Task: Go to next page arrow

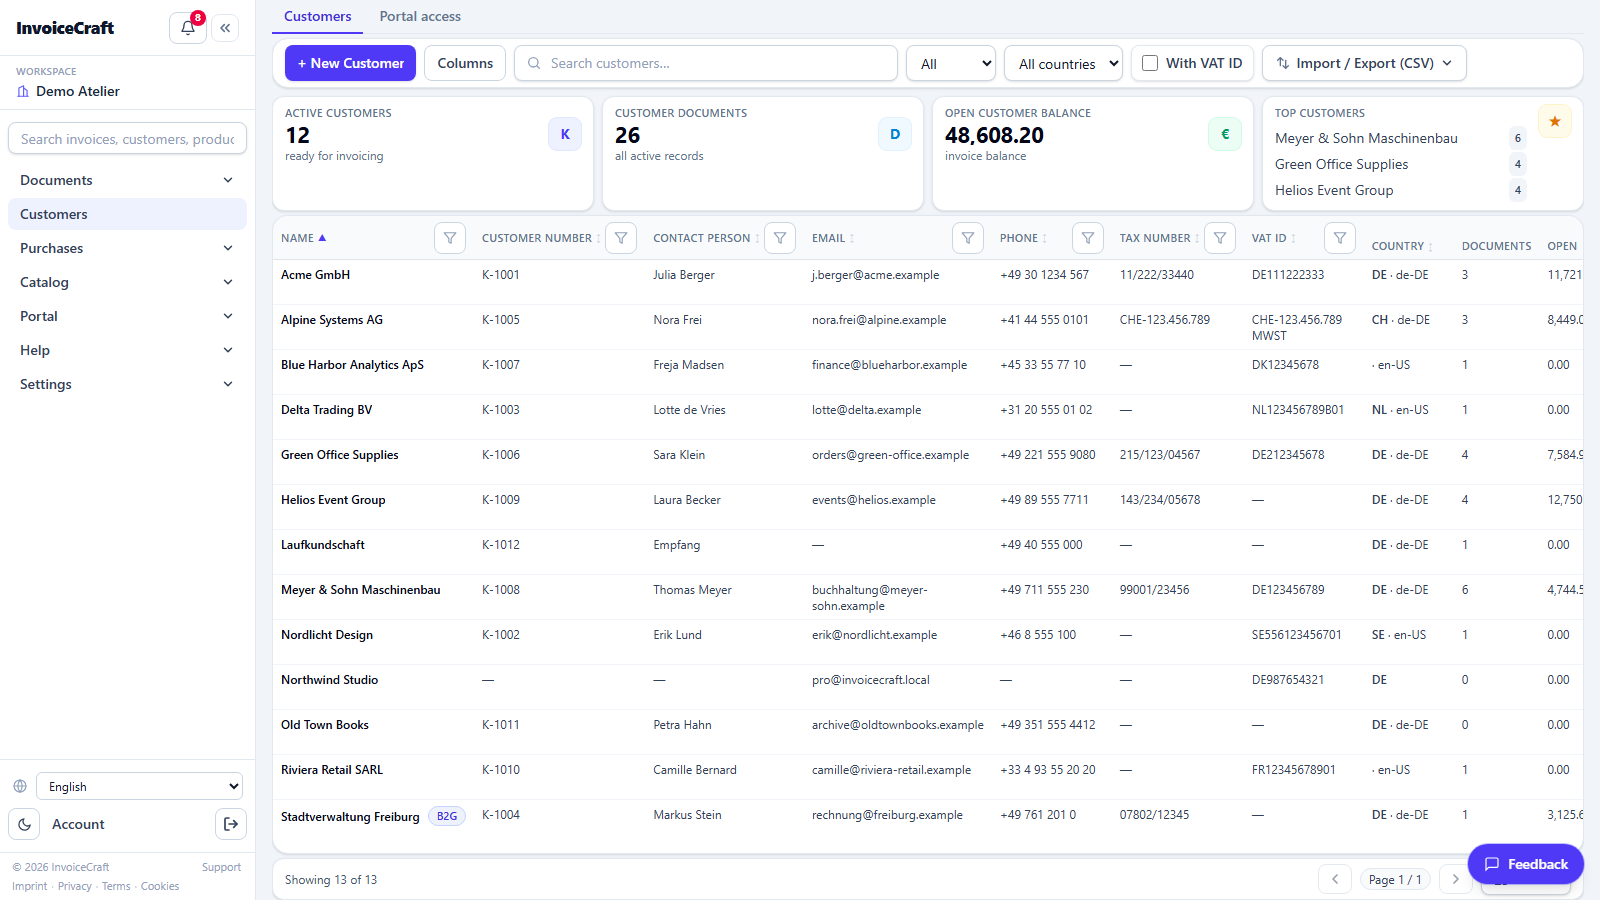Action: (1456, 879)
